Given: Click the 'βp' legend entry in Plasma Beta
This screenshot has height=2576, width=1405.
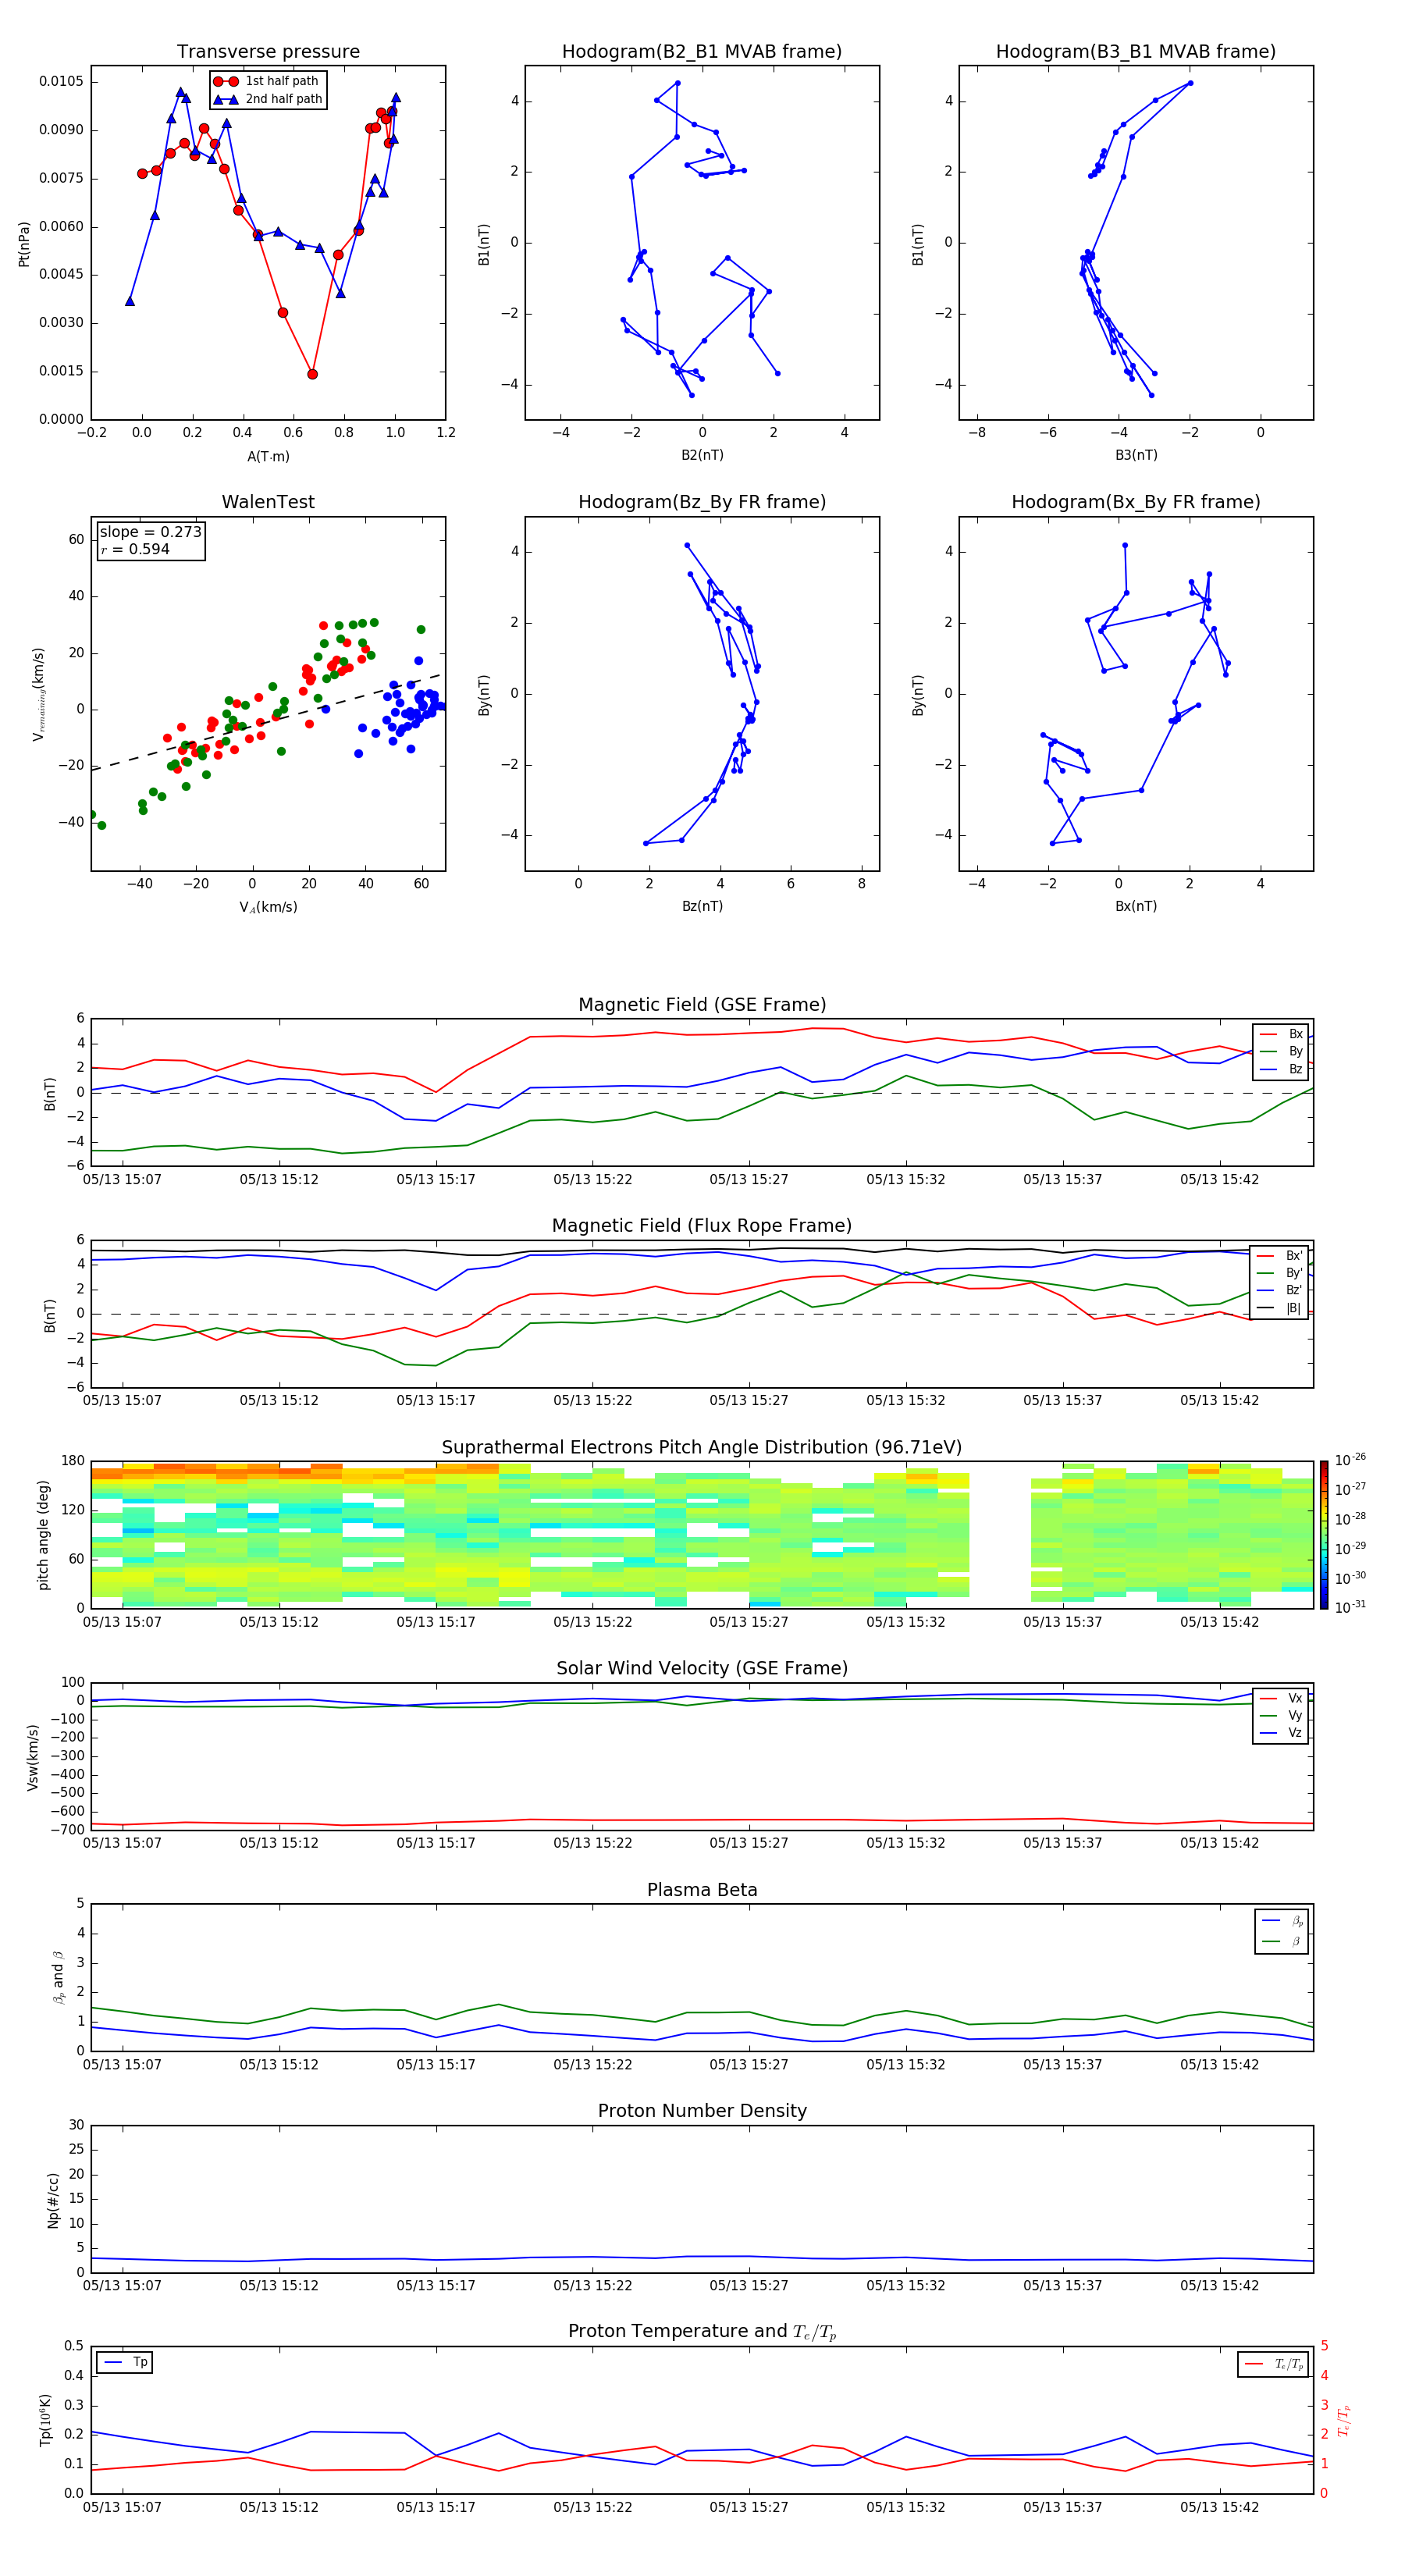Looking at the screenshot, I should (x=1282, y=1921).
